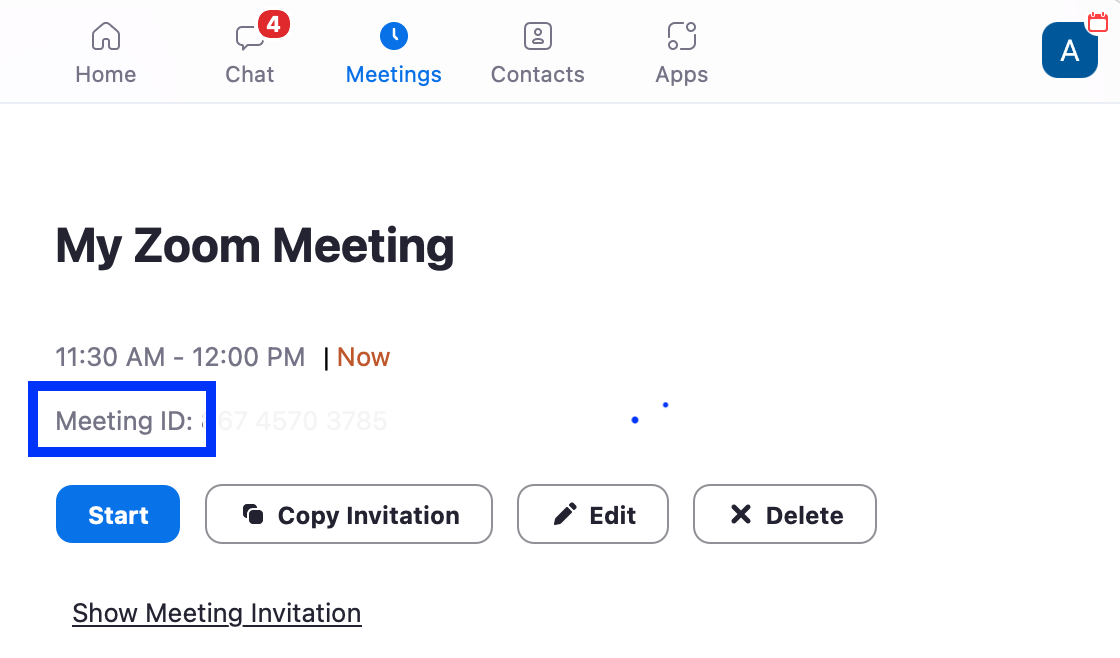The height and width of the screenshot is (658, 1120).
Task: Click the My Zoom Meeting title
Action: (255, 246)
